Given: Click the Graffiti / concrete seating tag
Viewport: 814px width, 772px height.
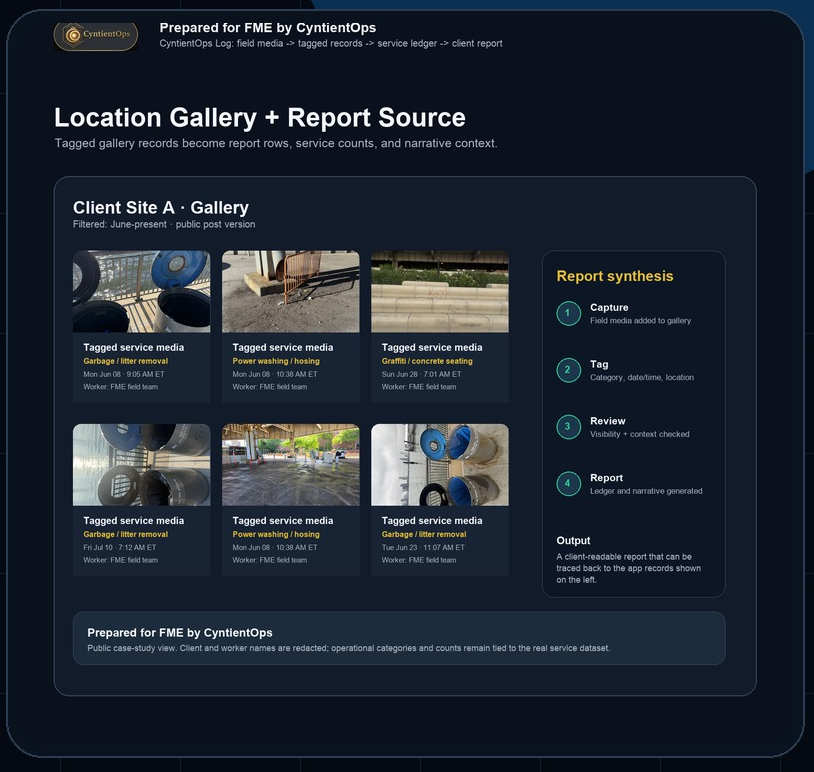Looking at the screenshot, I should [x=427, y=361].
